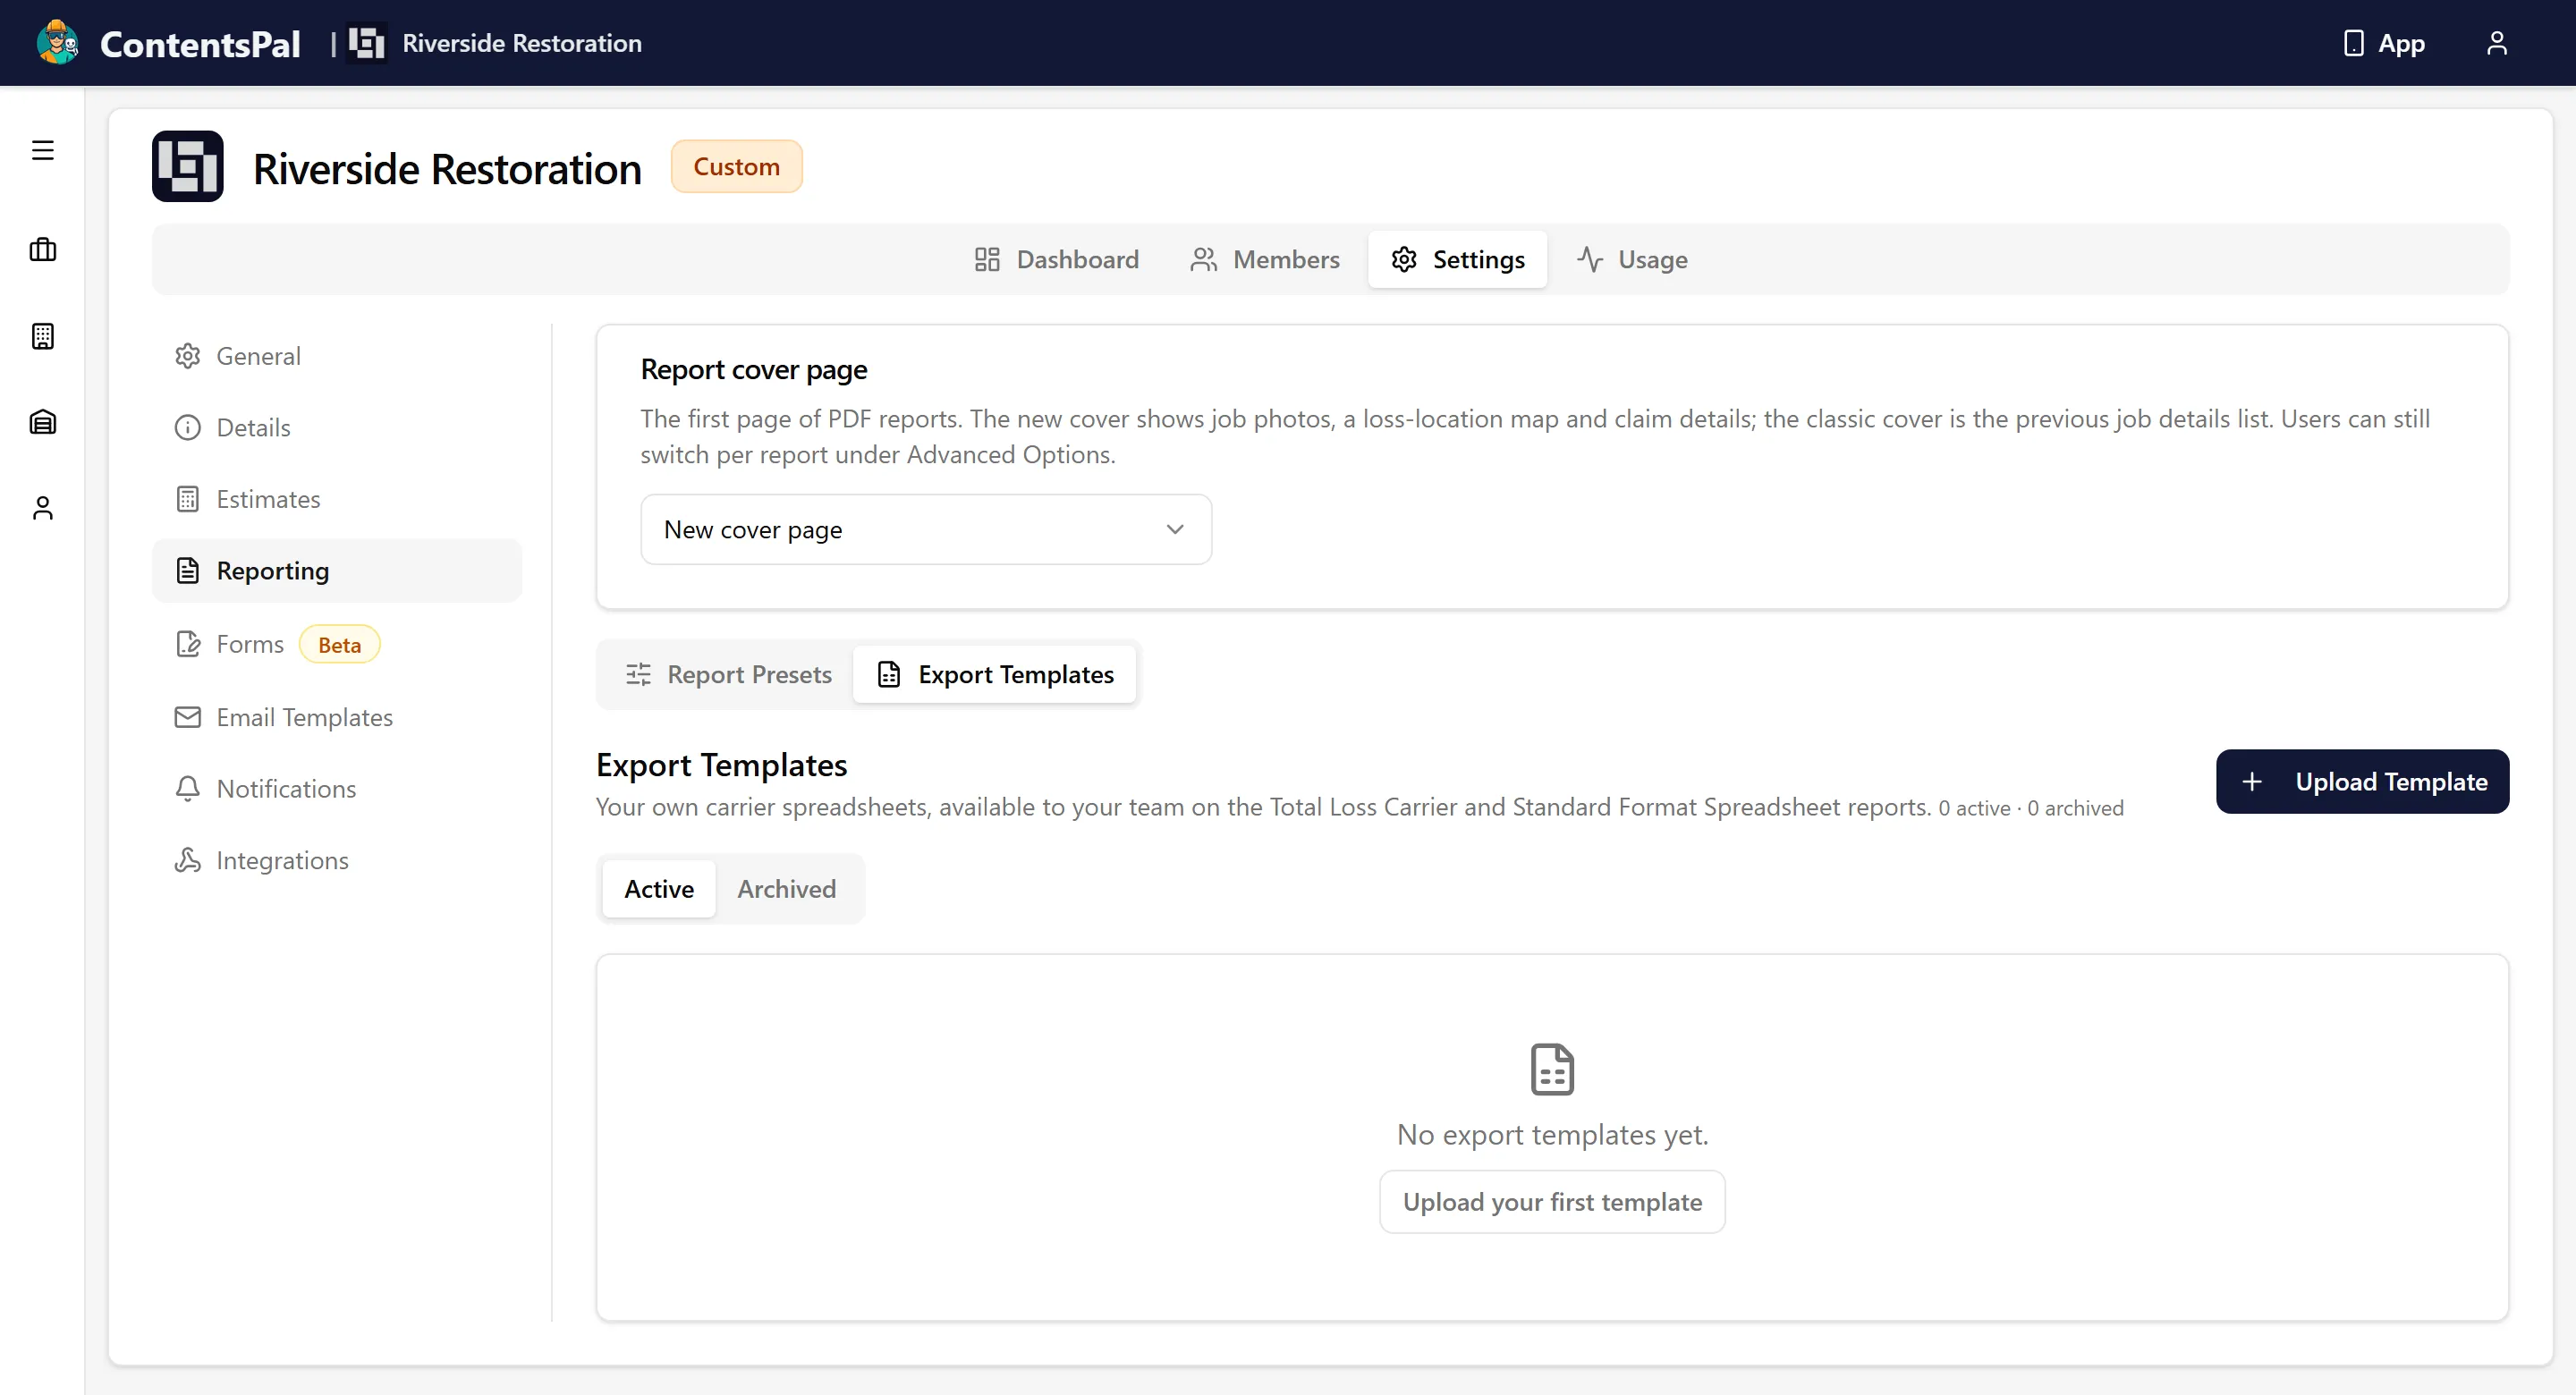Open General settings section
The image size is (2576, 1395).
(337, 356)
